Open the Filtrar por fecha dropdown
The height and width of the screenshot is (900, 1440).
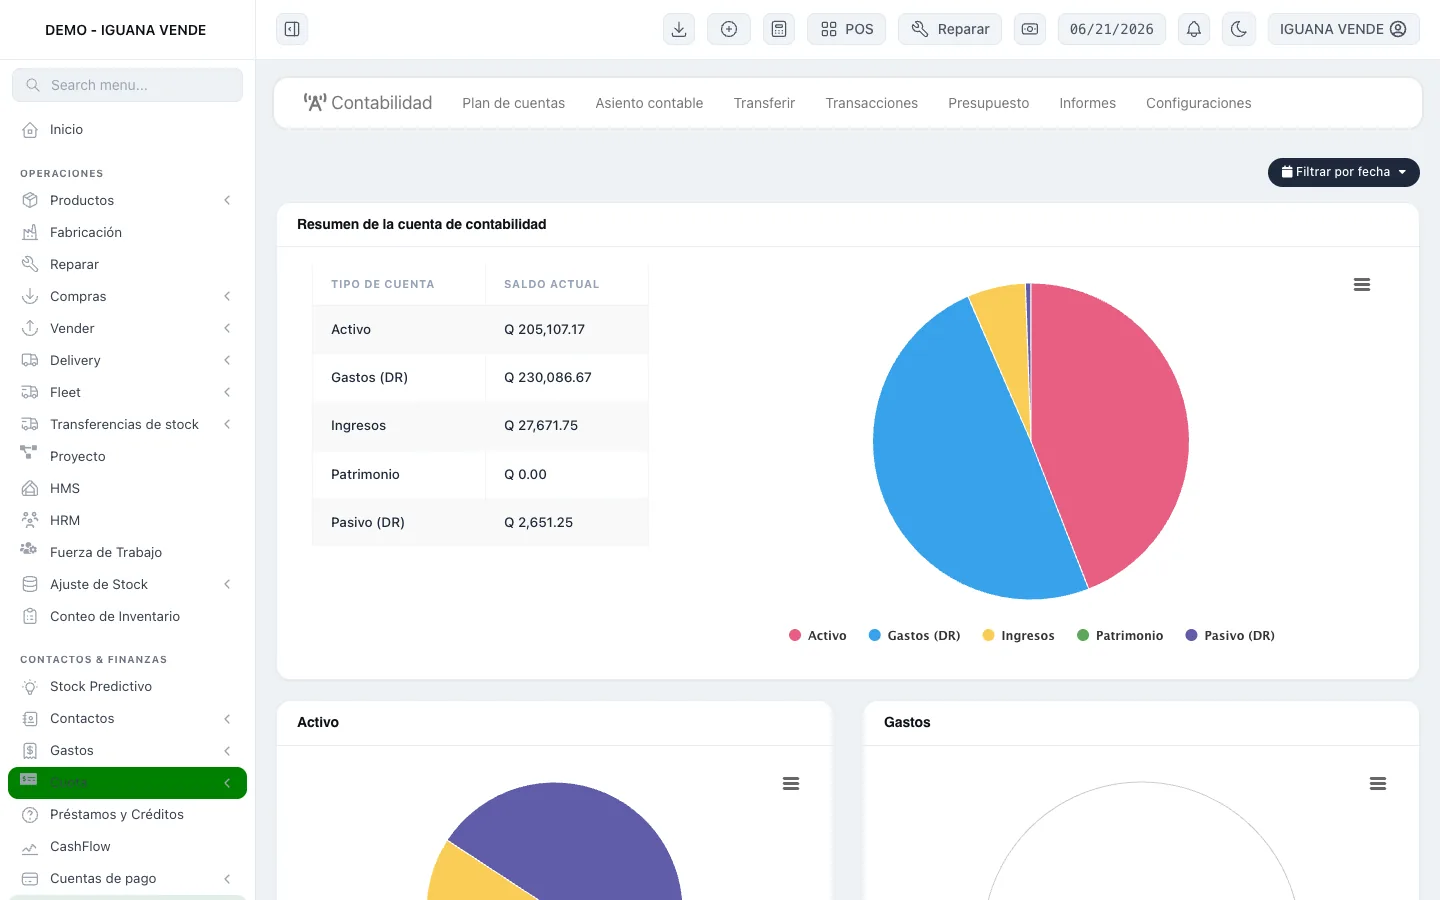(1344, 172)
